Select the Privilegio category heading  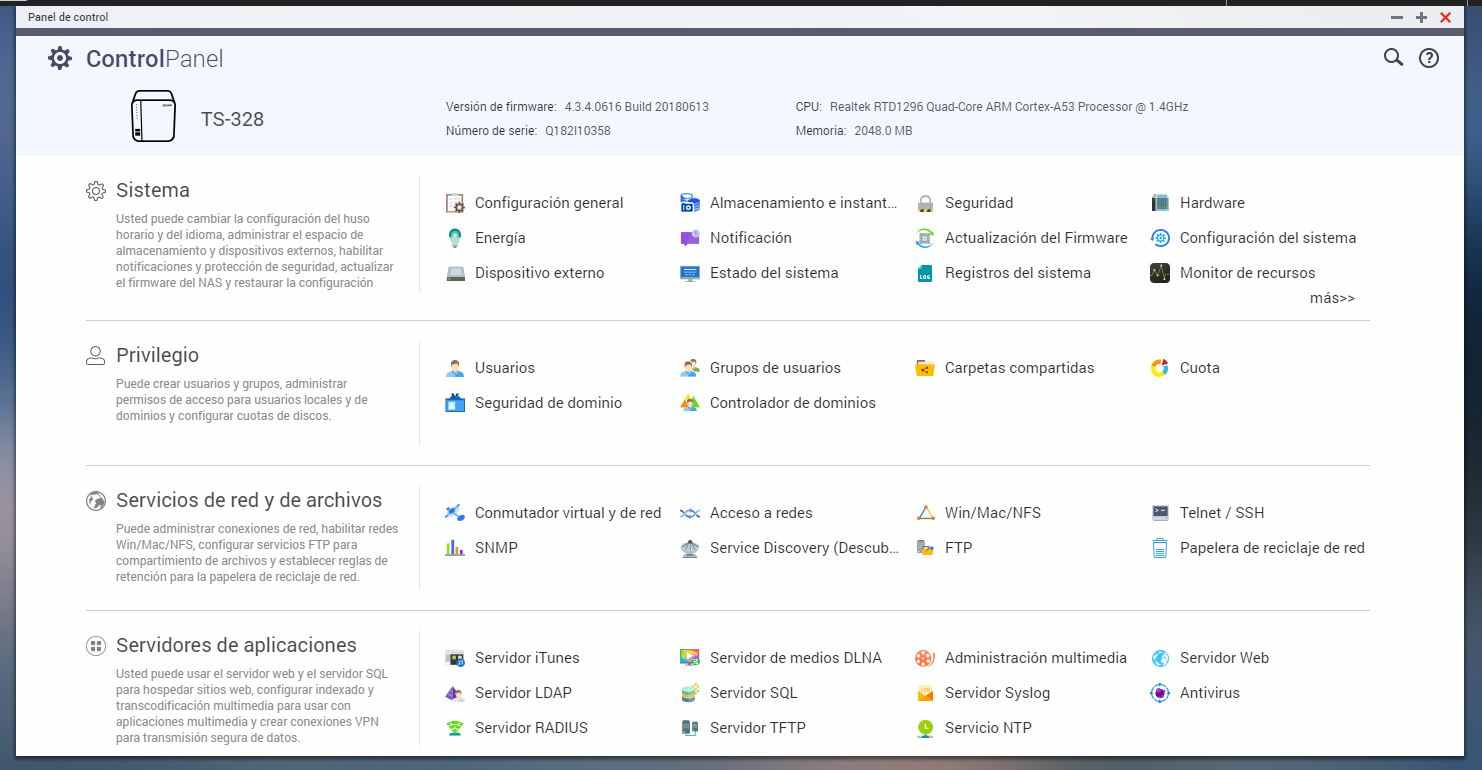[157, 355]
